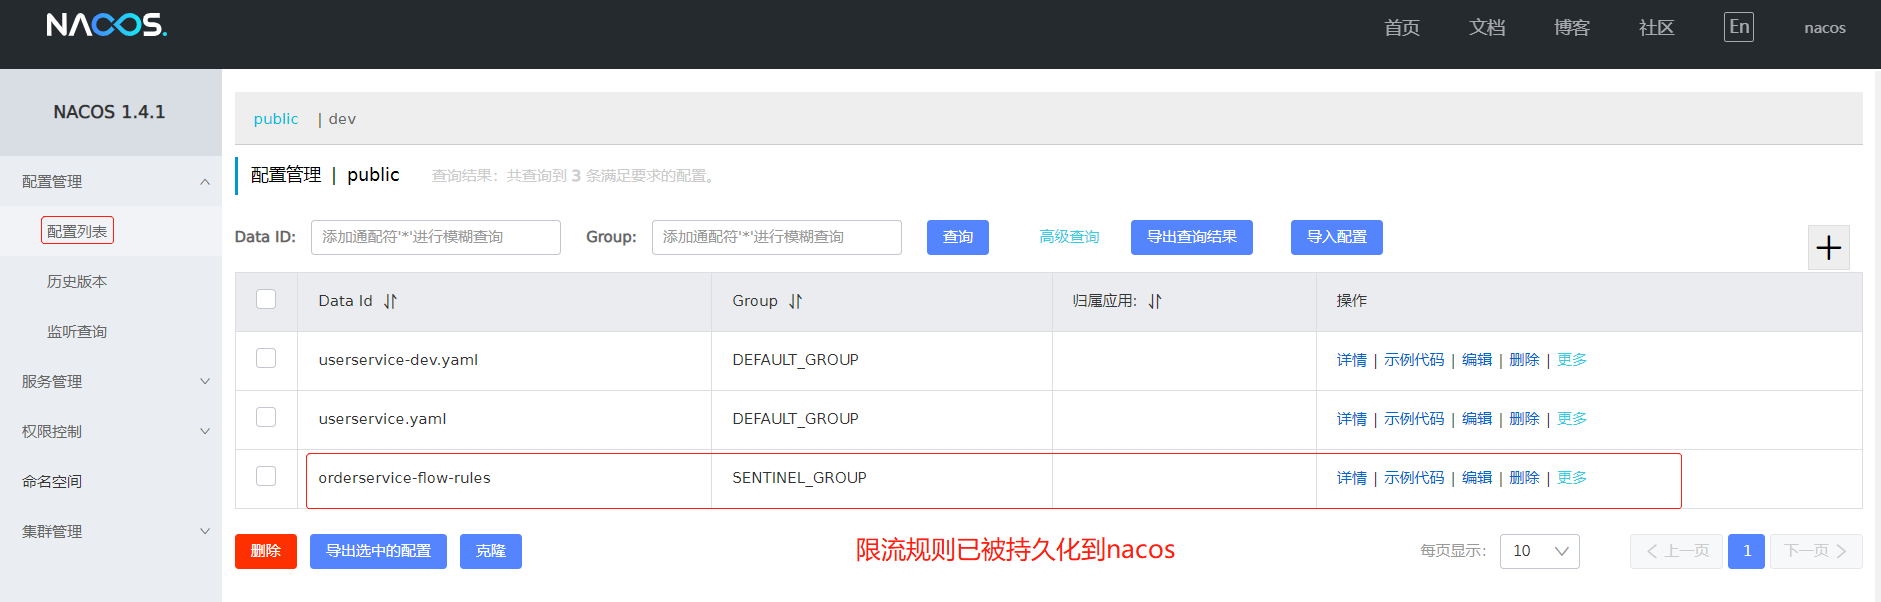Screen dimensions: 1881x602
Task: Sort by Group column arrows
Action: tap(795, 301)
